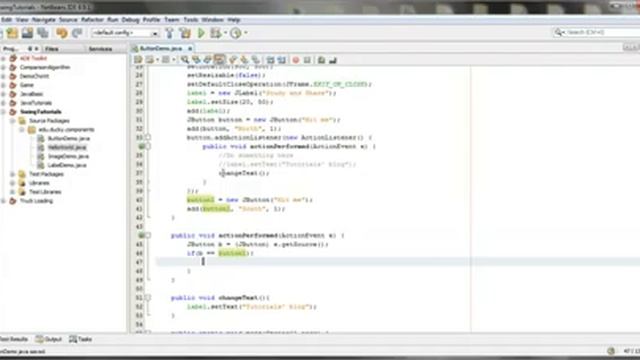Select the Game project in tree
640x360 pixels.
click(x=27, y=85)
